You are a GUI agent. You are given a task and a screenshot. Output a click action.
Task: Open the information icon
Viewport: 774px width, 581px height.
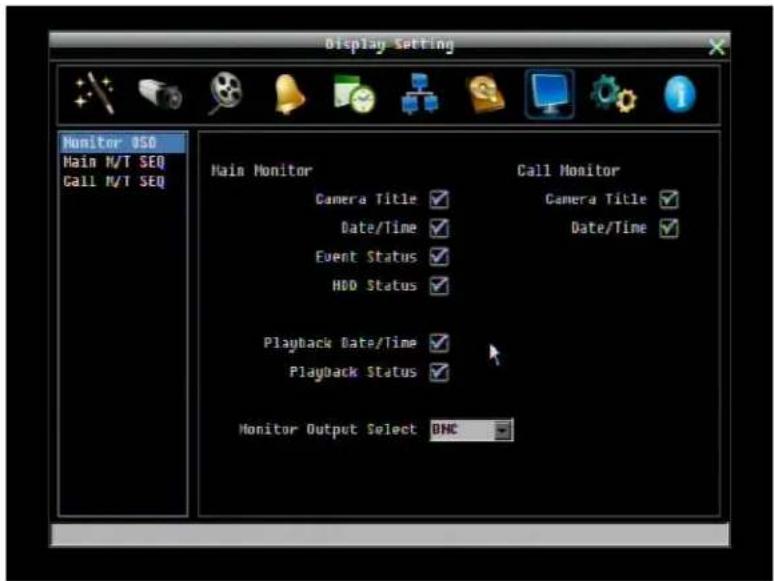[x=680, y=94]
